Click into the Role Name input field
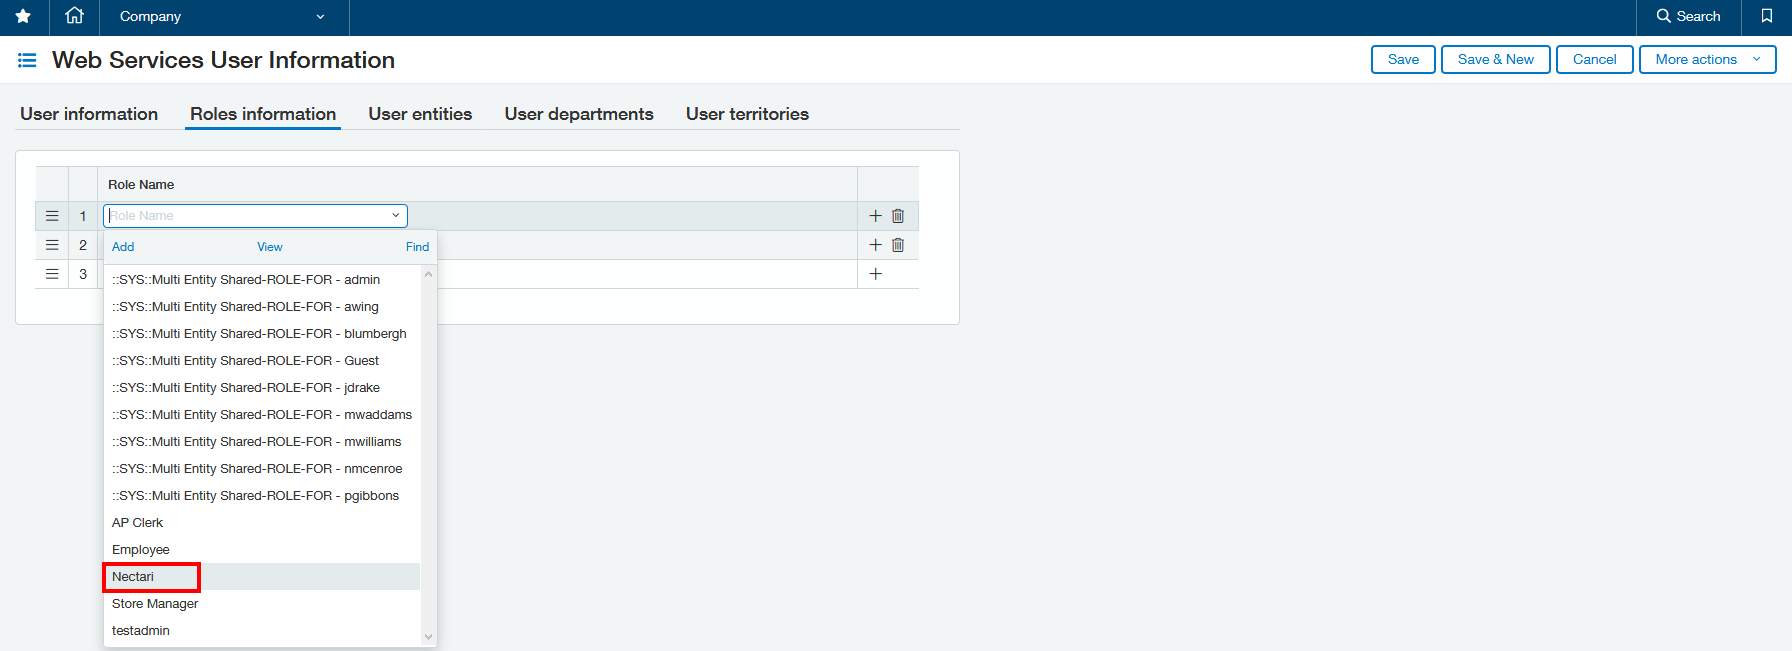Viewport: 1792px width, 651px height. 245,216
